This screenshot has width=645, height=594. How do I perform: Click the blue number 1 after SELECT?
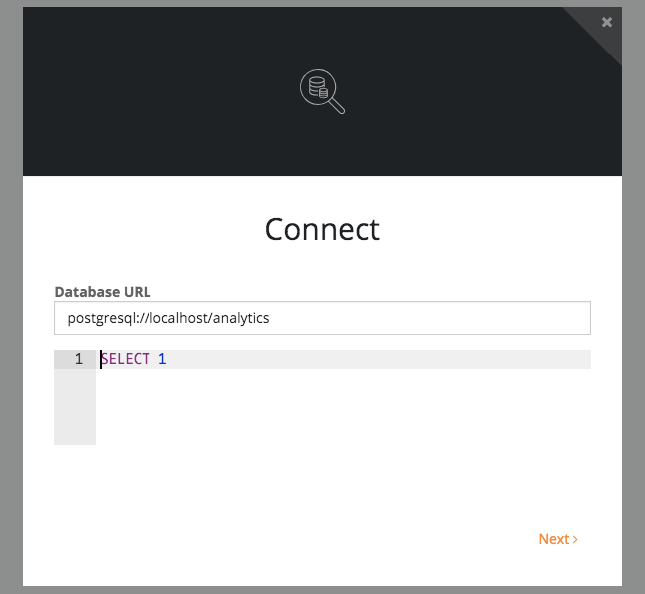pyautogui.click(x=162, y=359)
